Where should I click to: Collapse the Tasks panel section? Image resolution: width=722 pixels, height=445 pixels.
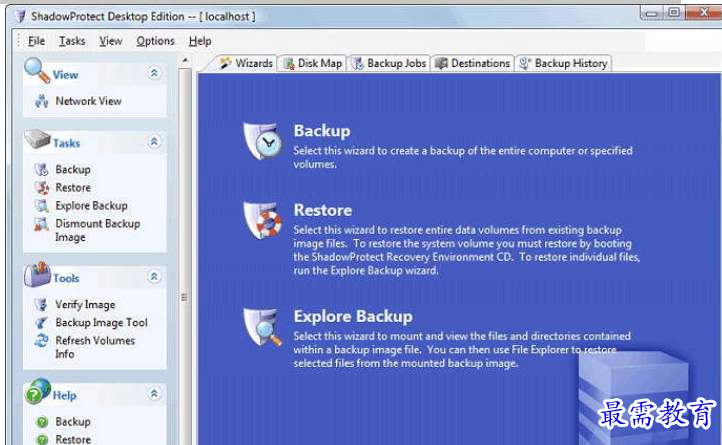[154, 141]
